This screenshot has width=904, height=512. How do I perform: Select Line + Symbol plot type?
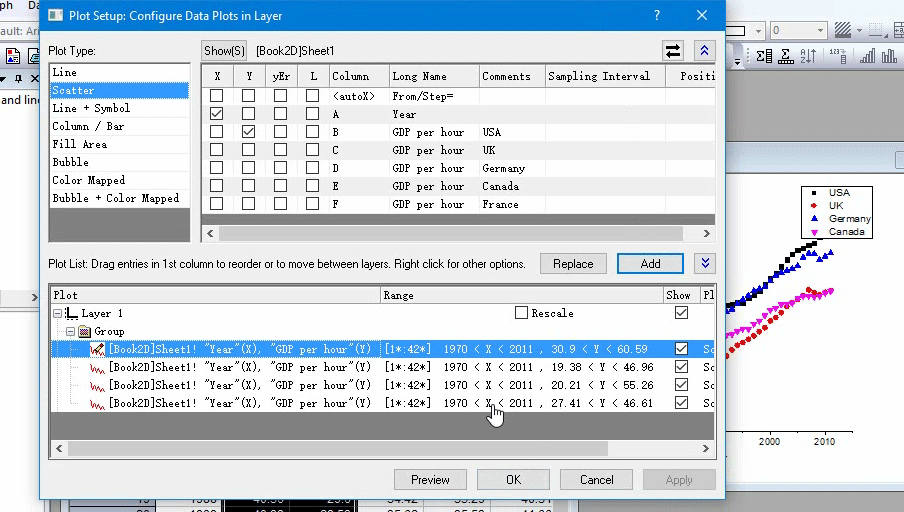[x=91, y=108]
